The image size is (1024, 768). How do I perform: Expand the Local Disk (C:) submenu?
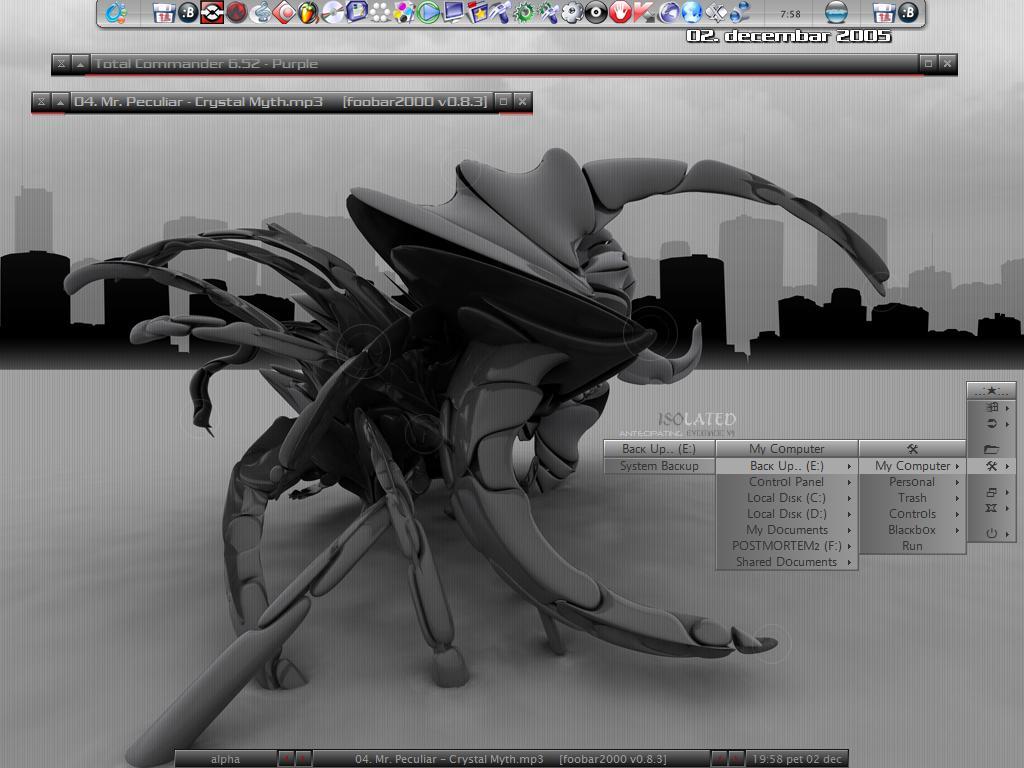pyautogui.click(x=787, y=498)
